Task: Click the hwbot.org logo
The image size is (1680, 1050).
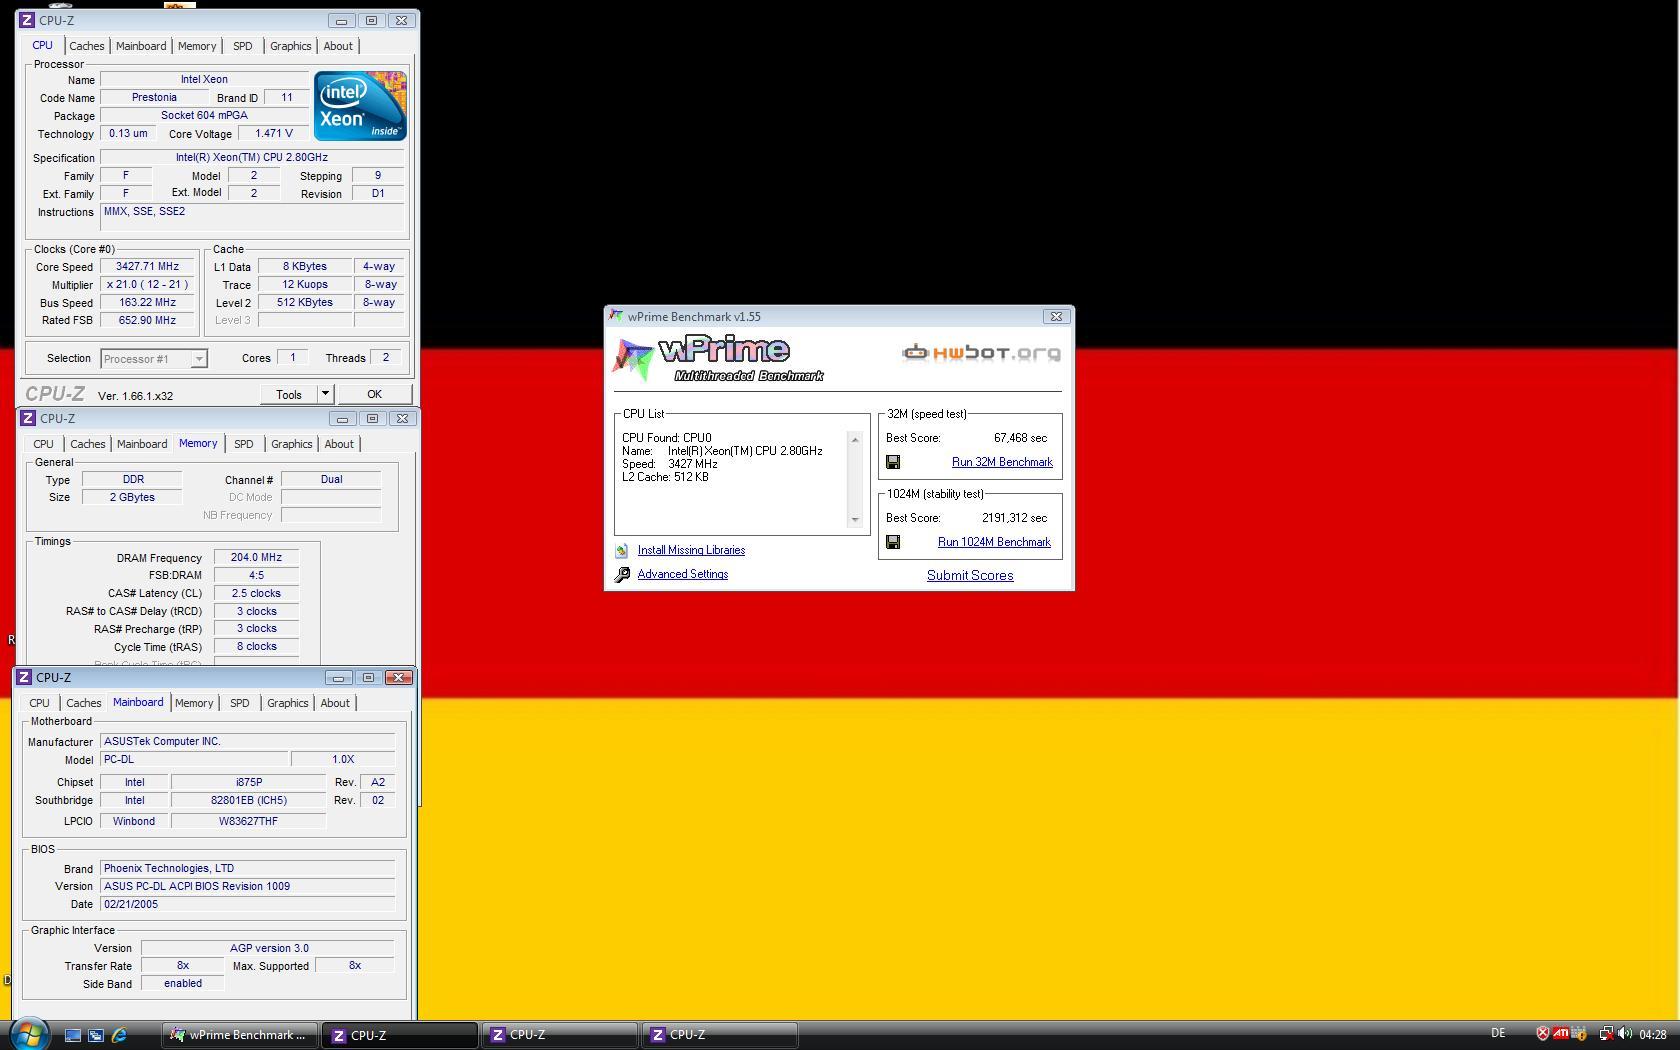Action: (x=981, y=352)
